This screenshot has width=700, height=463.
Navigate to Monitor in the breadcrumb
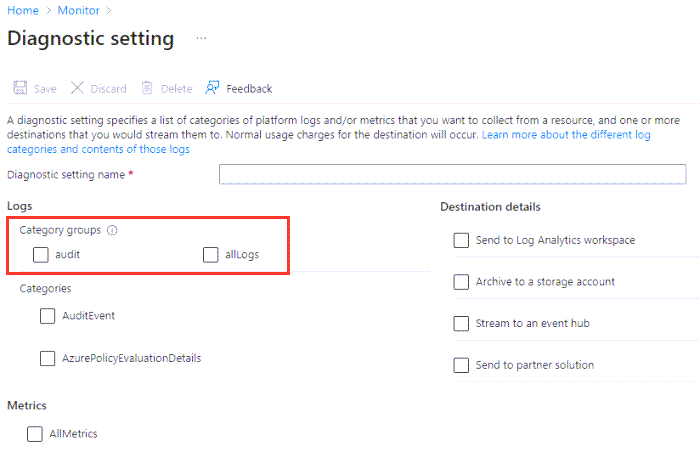pos(78,10)
